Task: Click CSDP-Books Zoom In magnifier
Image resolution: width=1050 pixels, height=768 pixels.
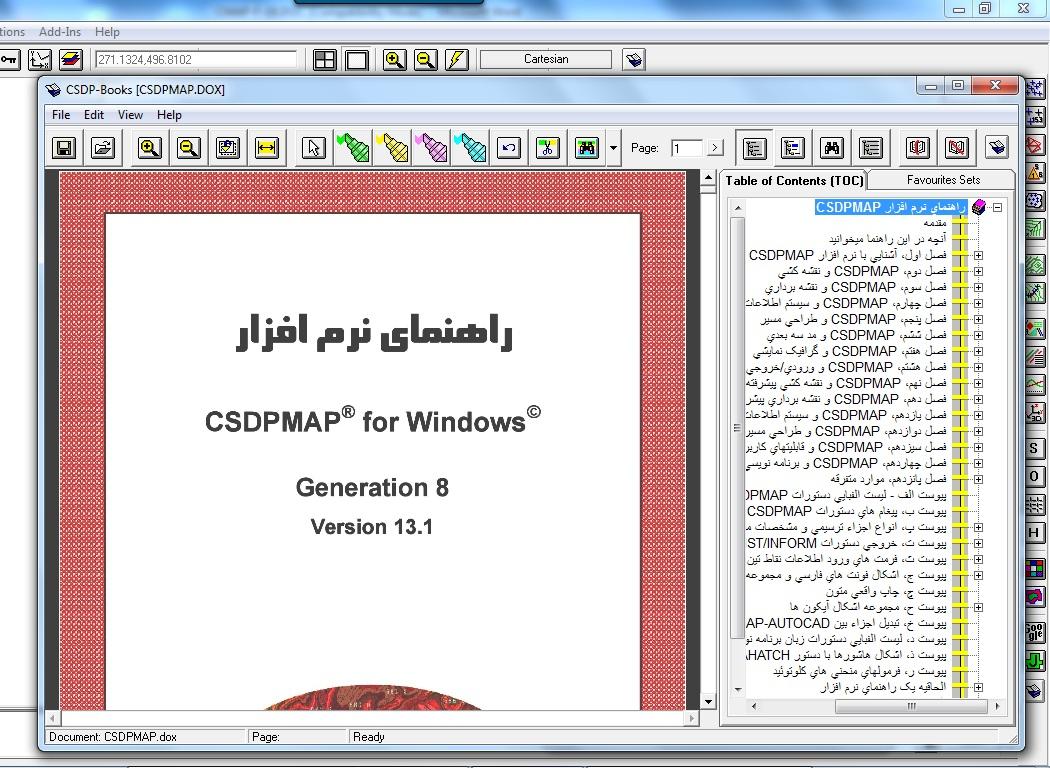Action: click(149, 148)
